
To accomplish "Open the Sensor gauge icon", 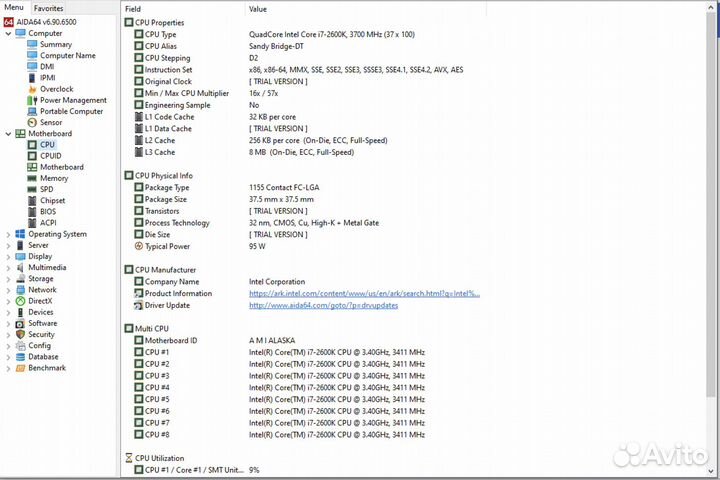I will pyautogui.click(x=32, y=123).
